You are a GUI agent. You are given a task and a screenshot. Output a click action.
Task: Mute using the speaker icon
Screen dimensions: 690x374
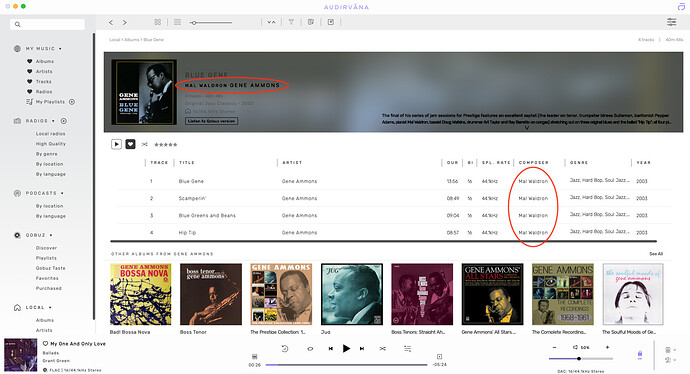coord(575,347)
